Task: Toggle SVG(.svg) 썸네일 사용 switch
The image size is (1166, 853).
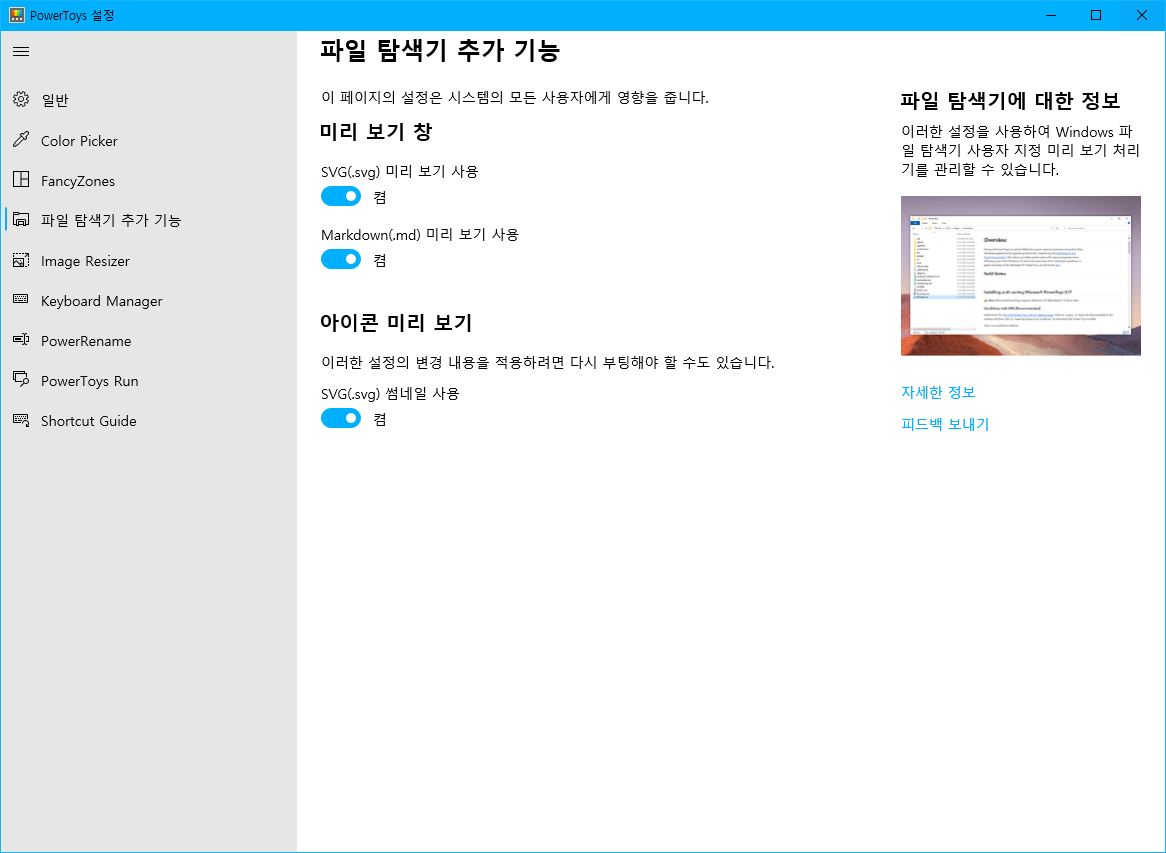Action: click(x=341, y=419)
